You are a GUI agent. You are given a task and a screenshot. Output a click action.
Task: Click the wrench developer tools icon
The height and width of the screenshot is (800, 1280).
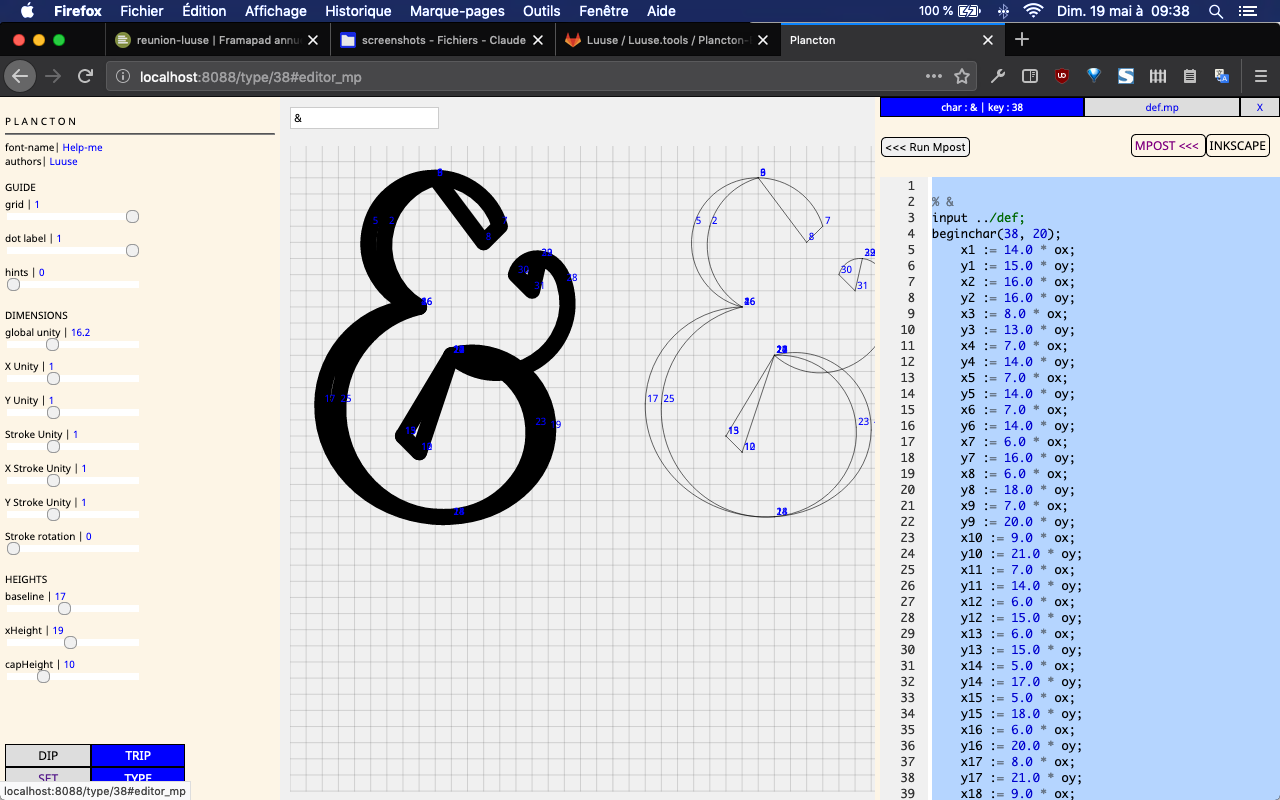(997, 76)
